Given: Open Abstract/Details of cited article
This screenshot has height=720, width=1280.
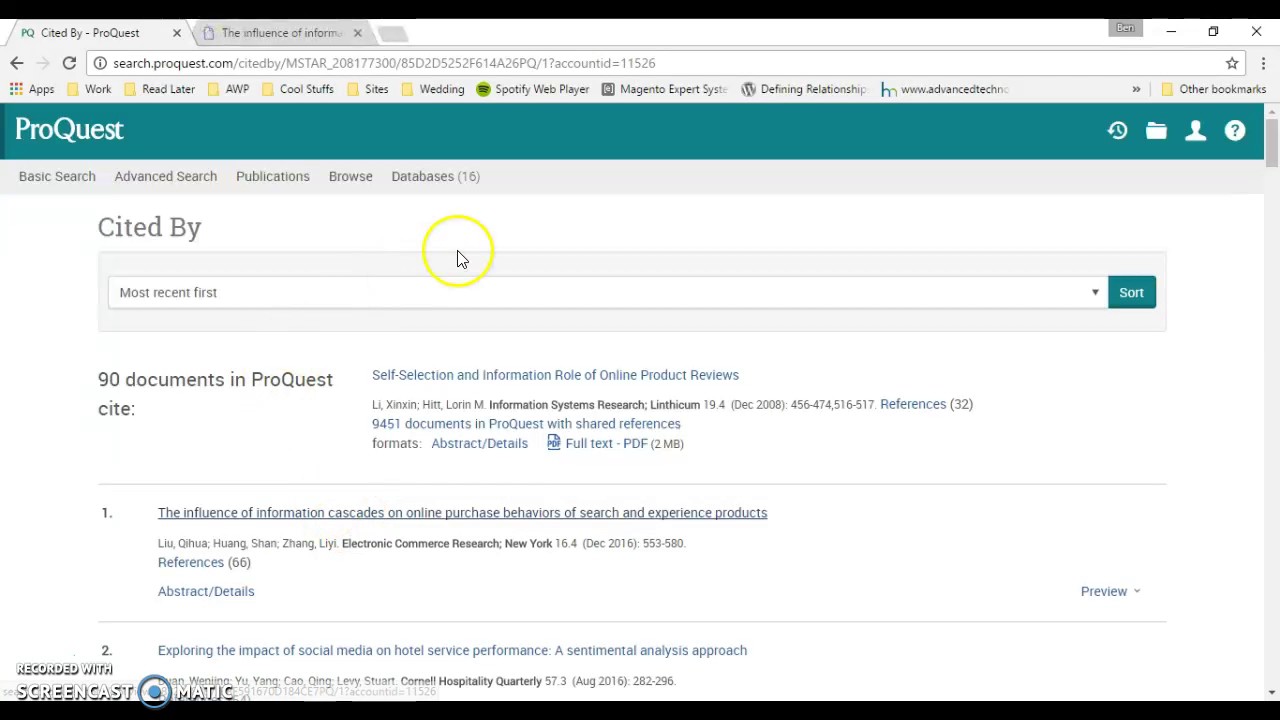Looking at the screenshot, I should point(479,443).
